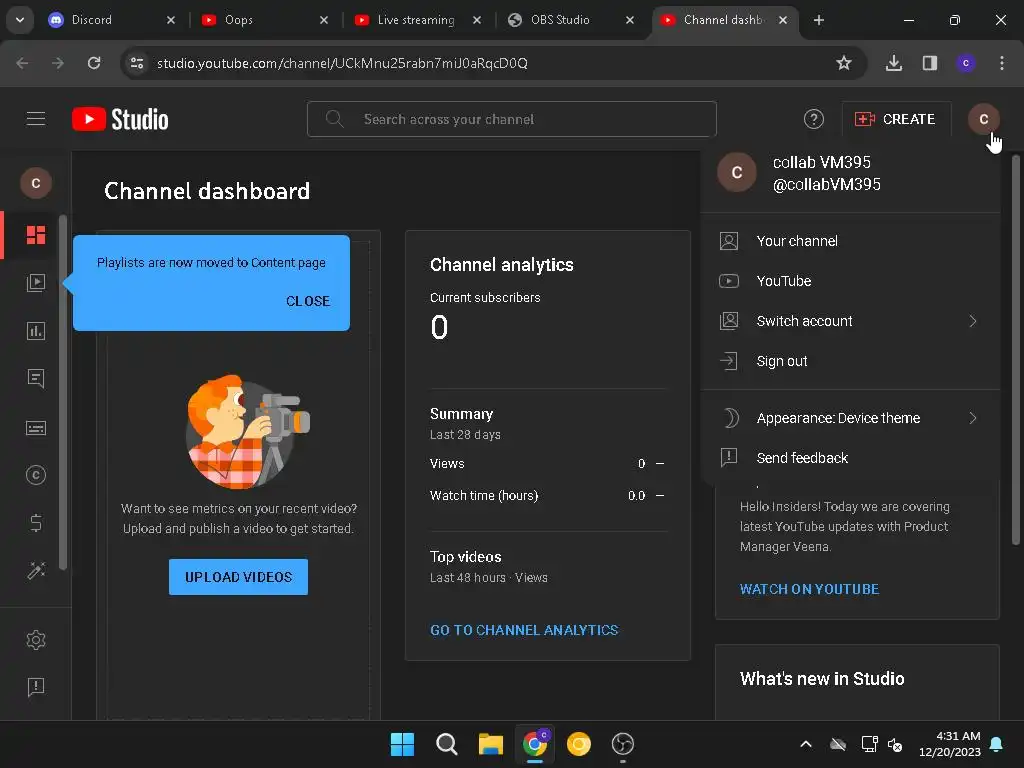Open the Analytics sidebar icon
The width and height of the screenshot is (1024, 768).
pyautogui.click(x=36, y=331)
